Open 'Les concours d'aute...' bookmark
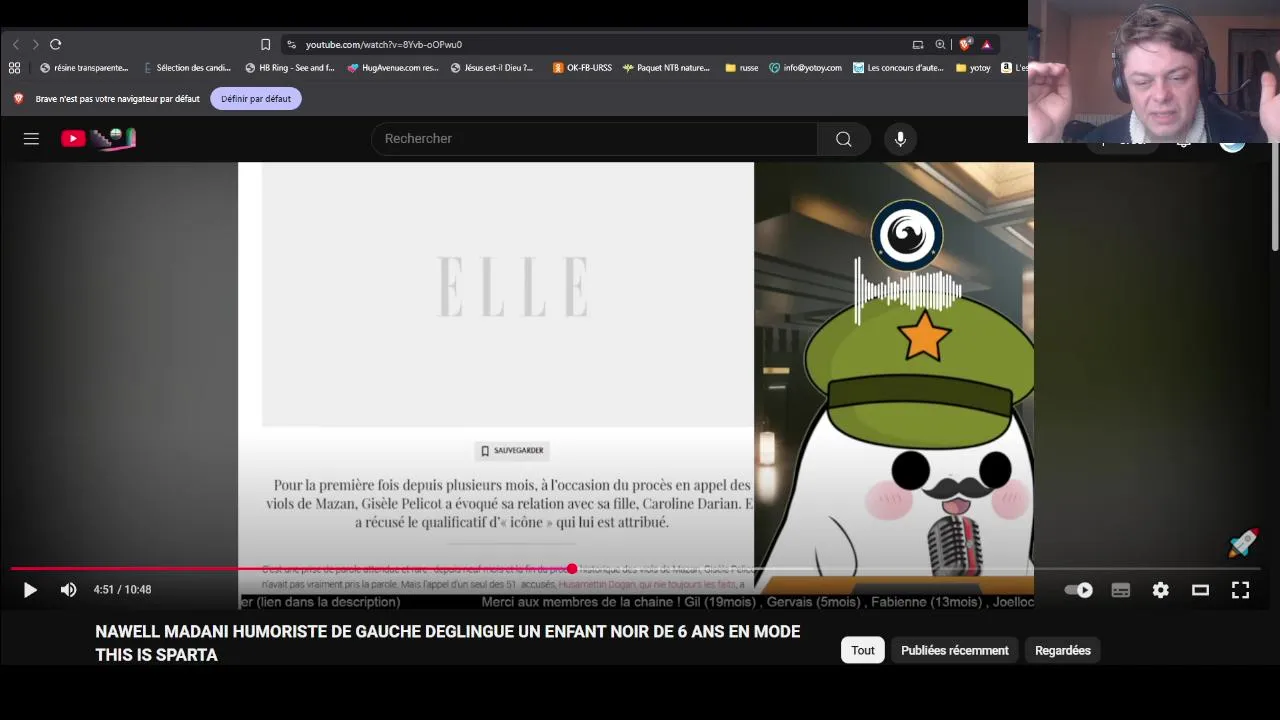1280x720 pixels. pyautogui.click(x=898, y=68)
